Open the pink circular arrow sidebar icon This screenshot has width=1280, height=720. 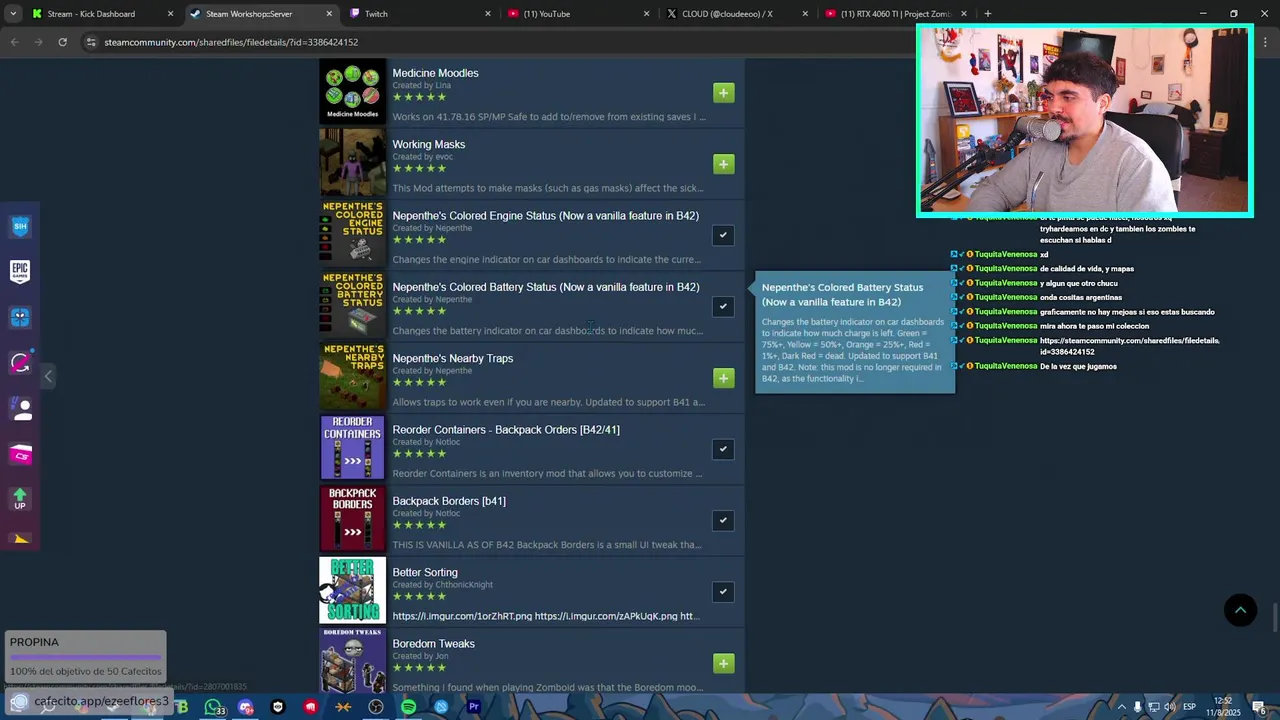coord(20,363)
